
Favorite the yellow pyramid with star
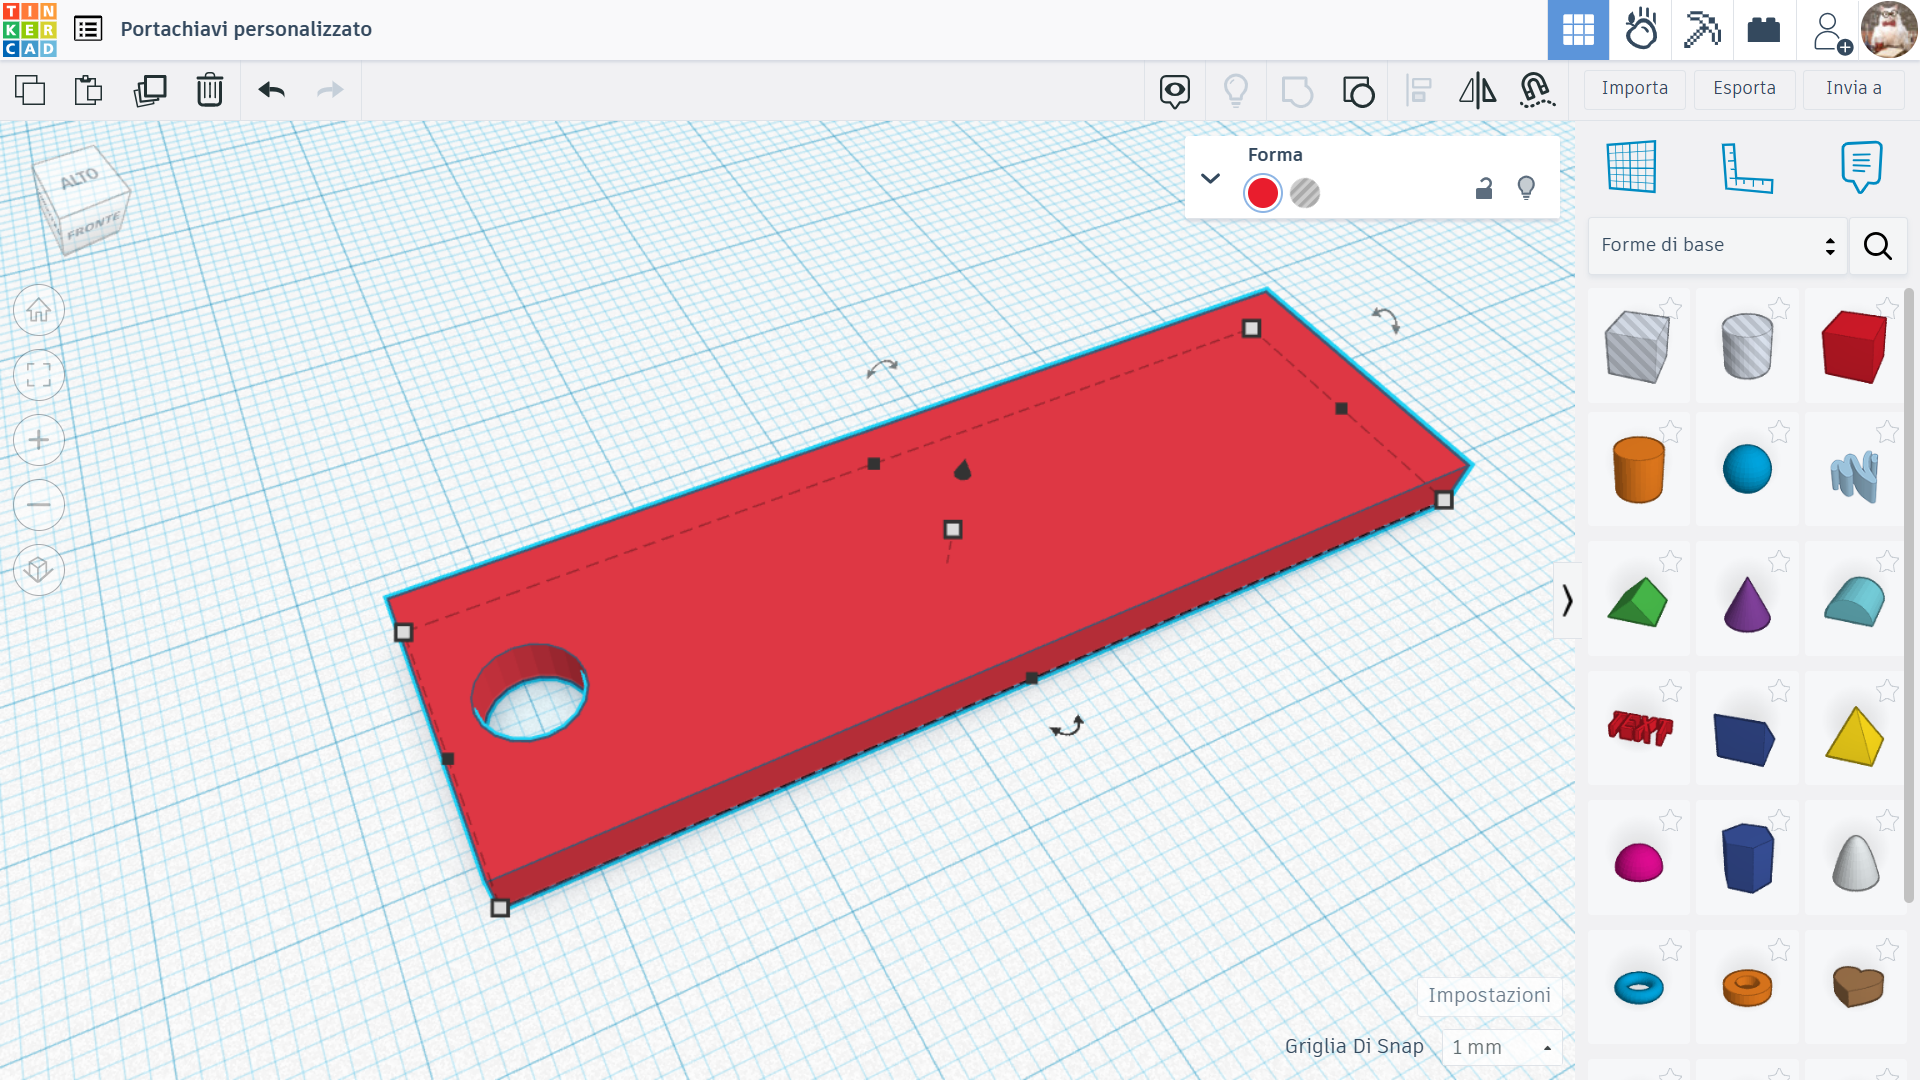pos(1887,691)
